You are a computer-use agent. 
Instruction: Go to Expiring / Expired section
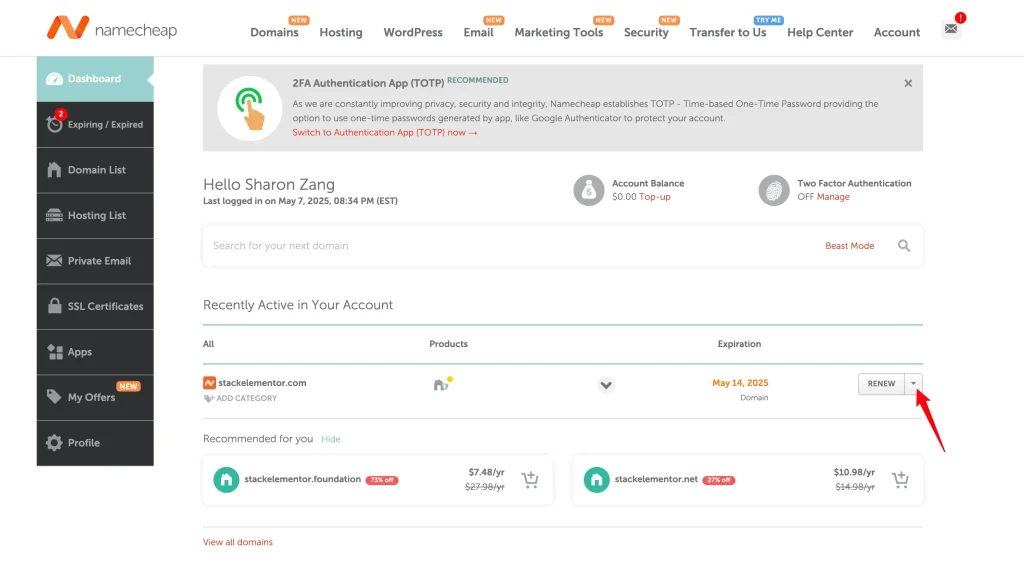click(x=95, y=125)
